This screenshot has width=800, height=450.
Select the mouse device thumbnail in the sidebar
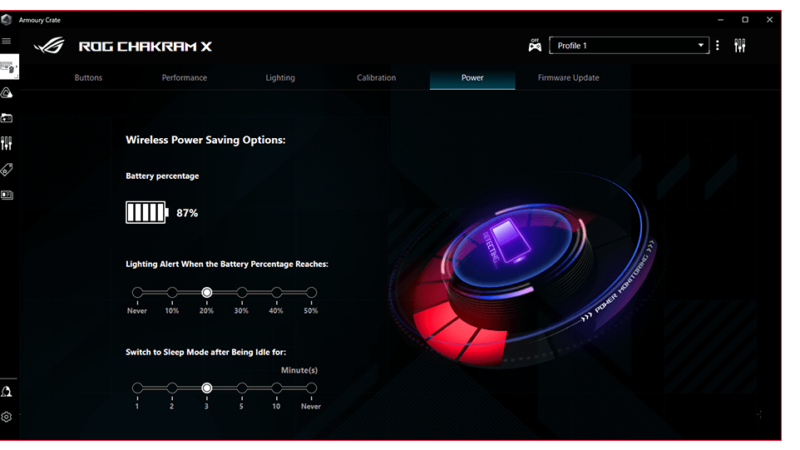click(x=8, y=67)
